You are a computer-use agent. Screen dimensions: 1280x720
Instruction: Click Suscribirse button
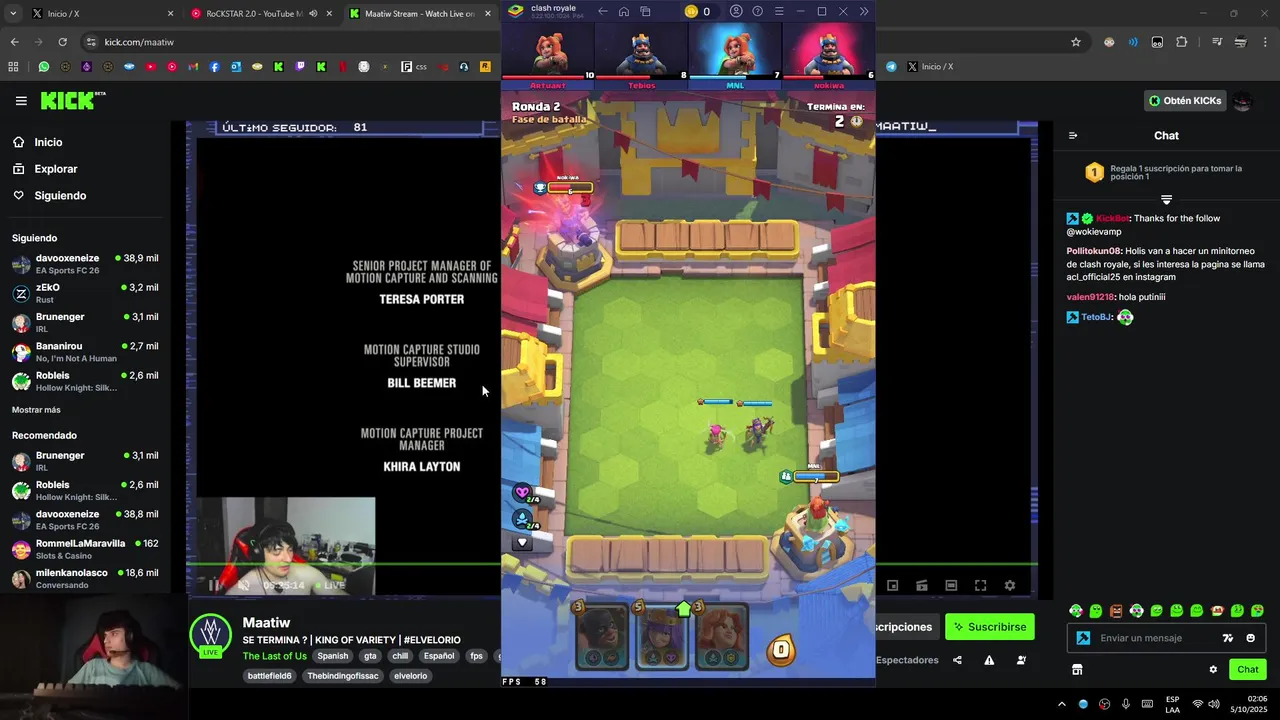click(990, 627)
